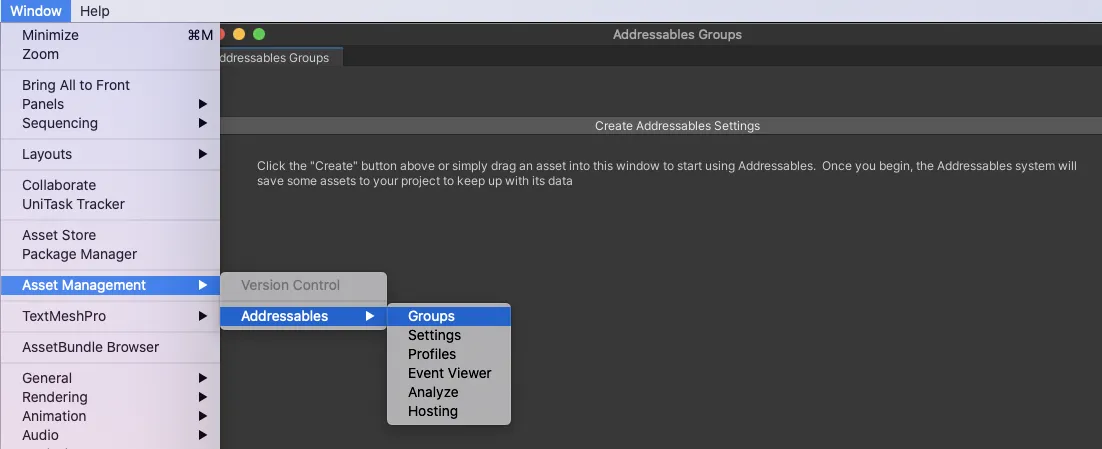This screenshot has width=1102, height=449.
Task: Expand the Audio submenu
Action: pos(110,434)
